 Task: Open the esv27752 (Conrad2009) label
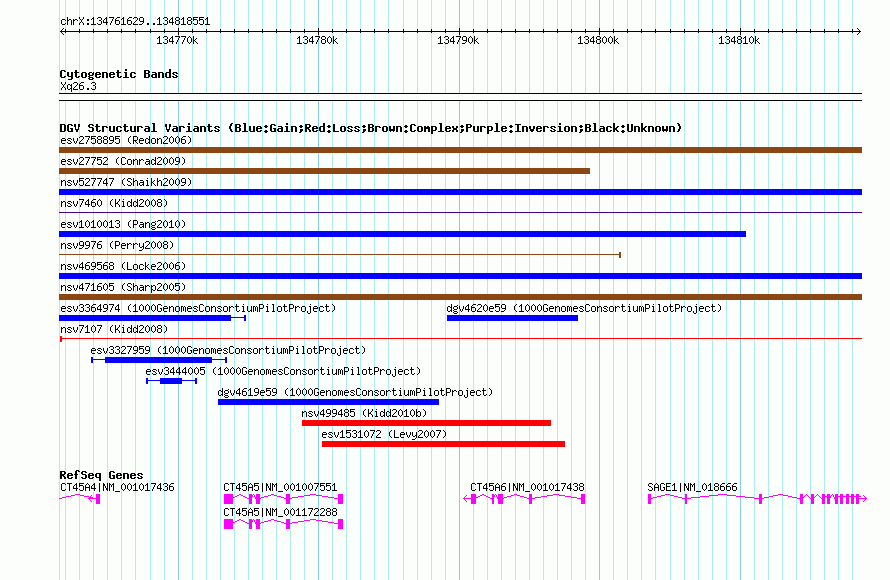pyautogui.click(x=123, y=161)
